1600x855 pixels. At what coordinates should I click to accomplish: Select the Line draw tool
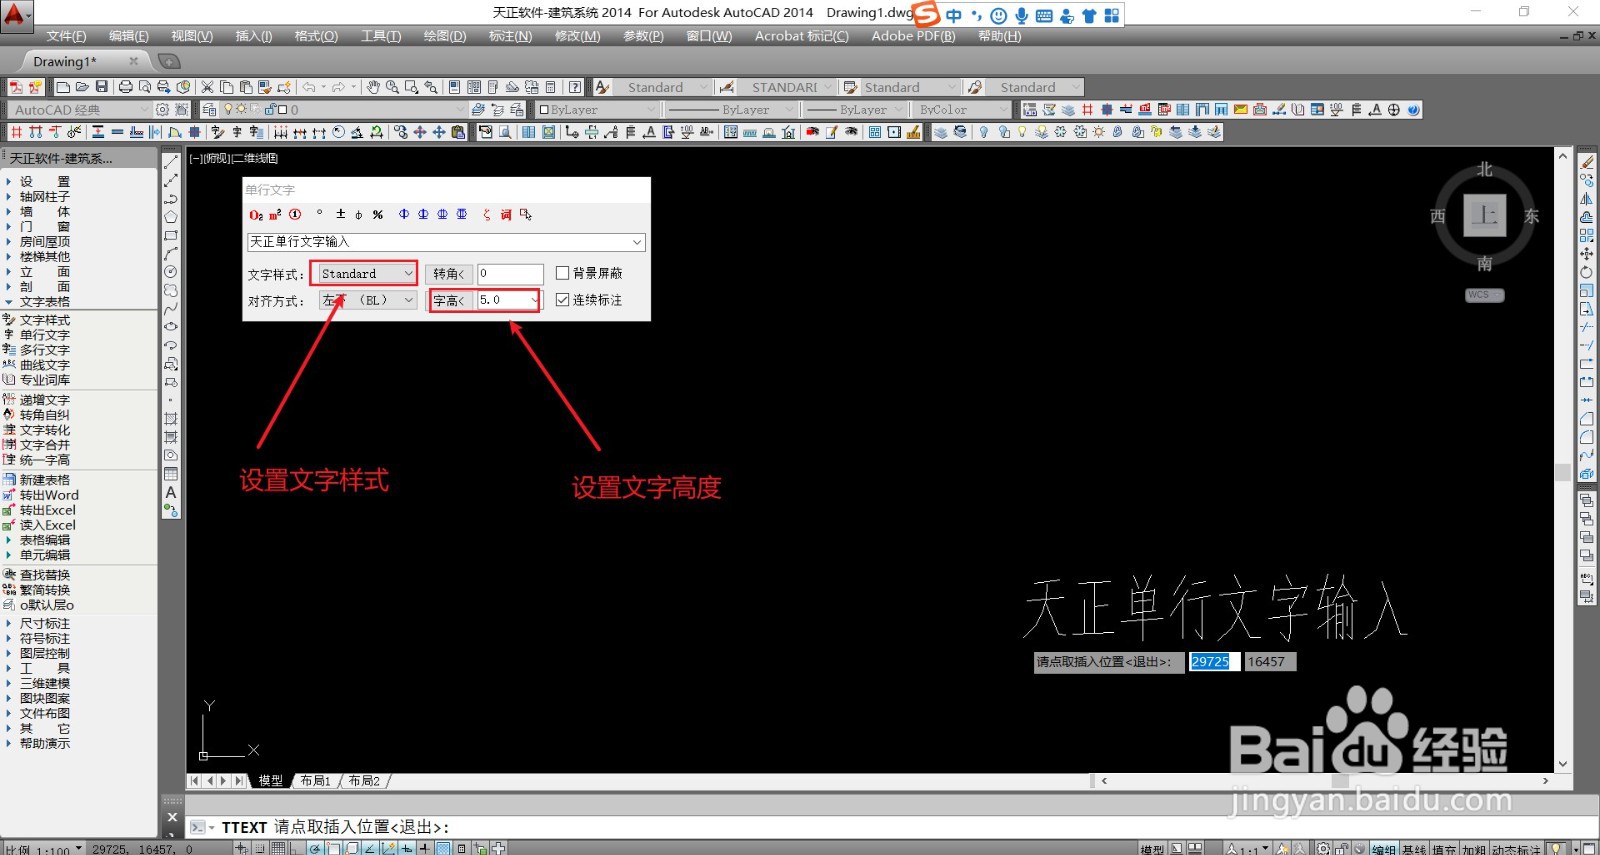171,161
